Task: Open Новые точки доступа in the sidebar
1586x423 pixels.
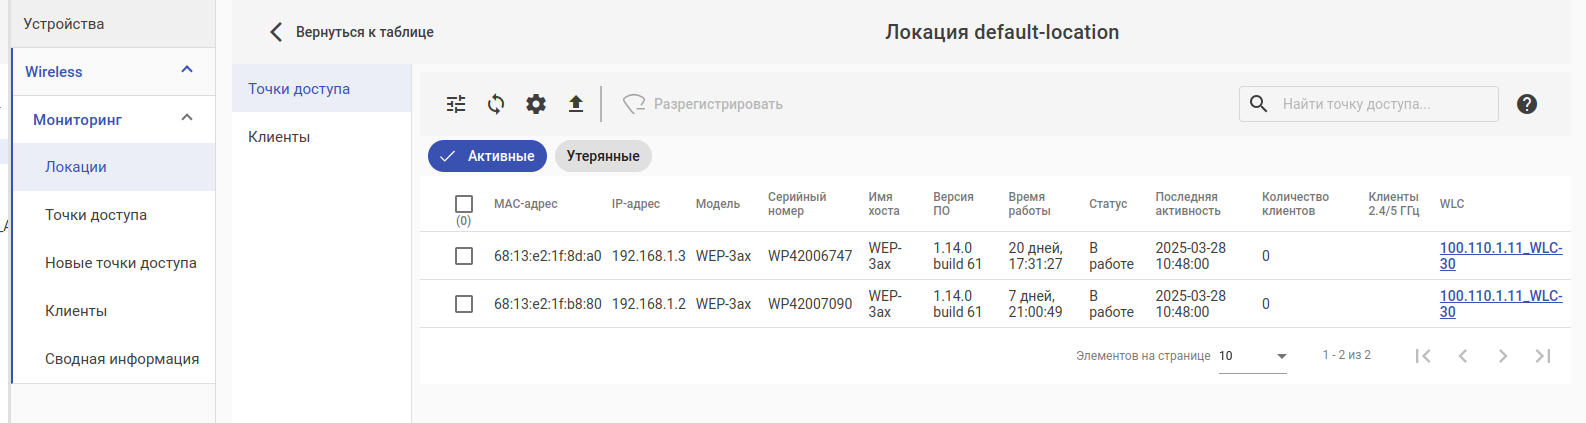Action: 121,263
